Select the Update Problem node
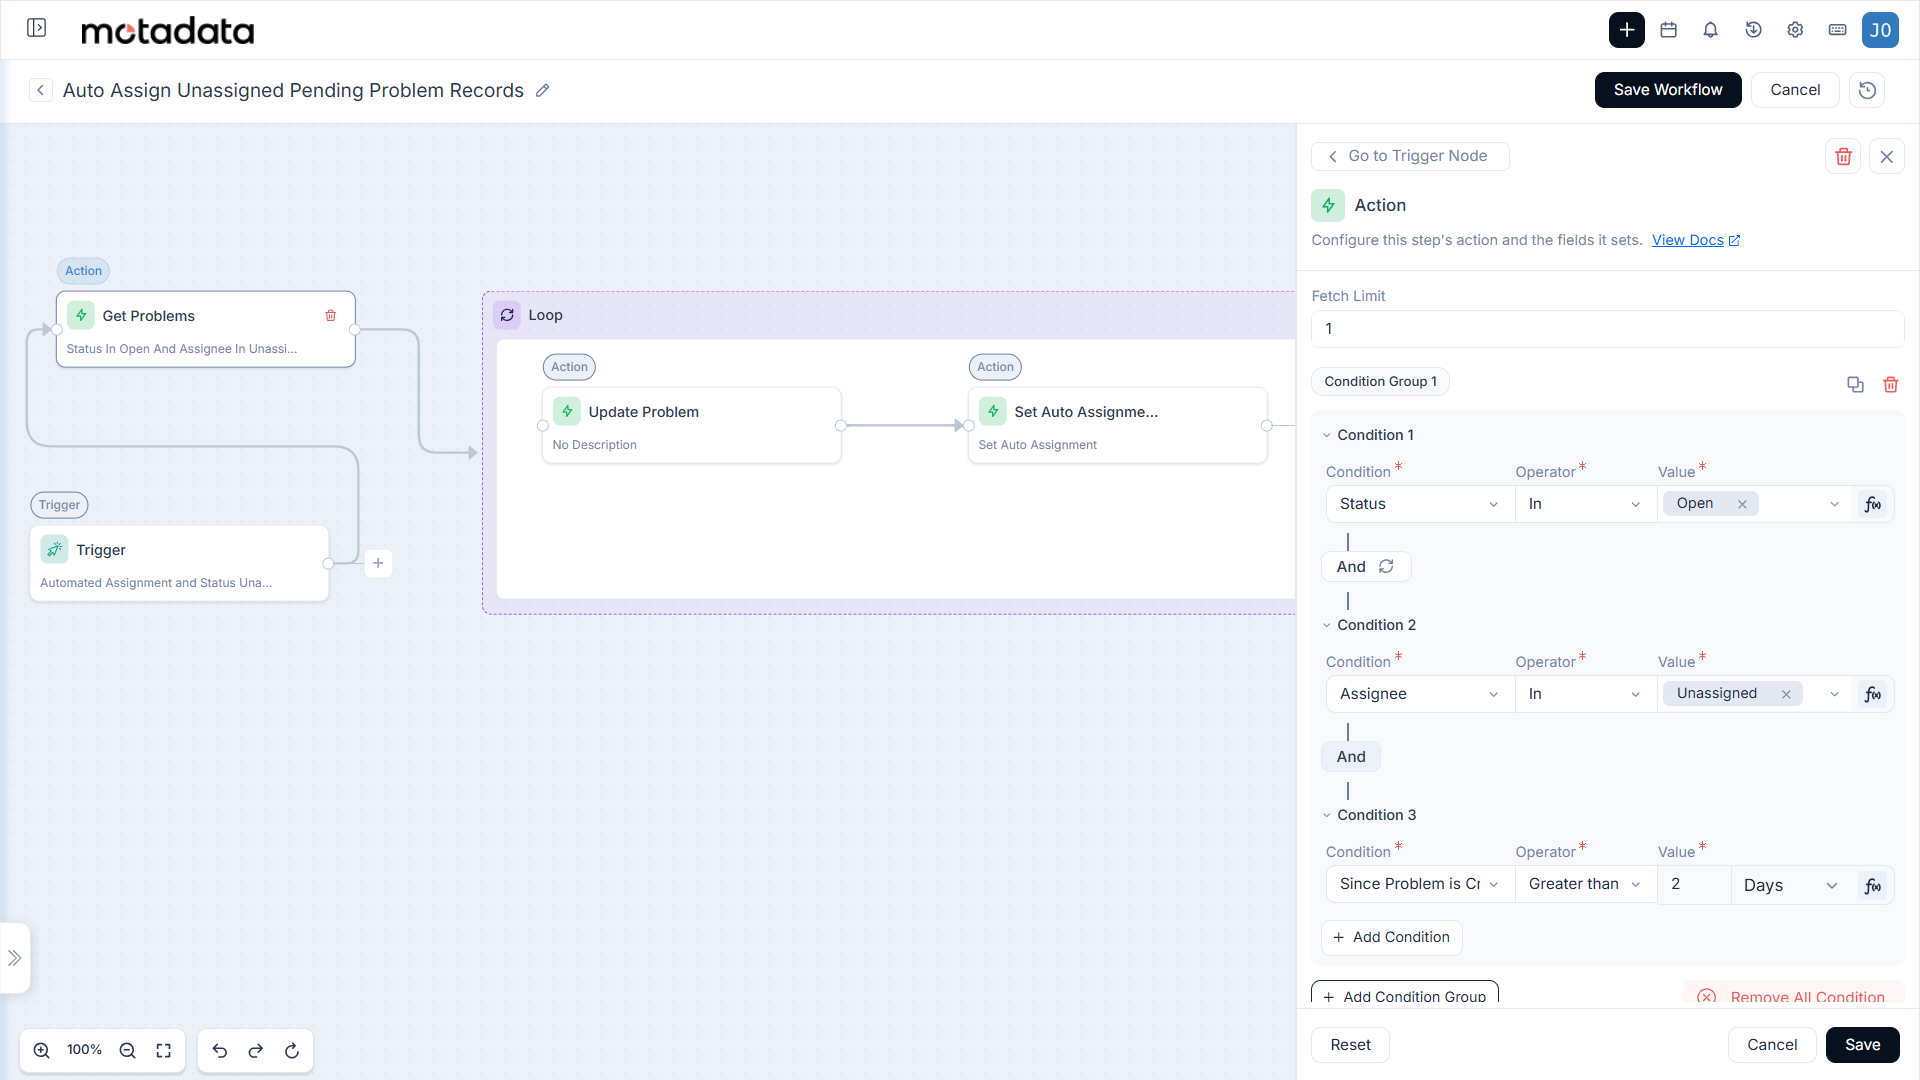 point(691,426)
